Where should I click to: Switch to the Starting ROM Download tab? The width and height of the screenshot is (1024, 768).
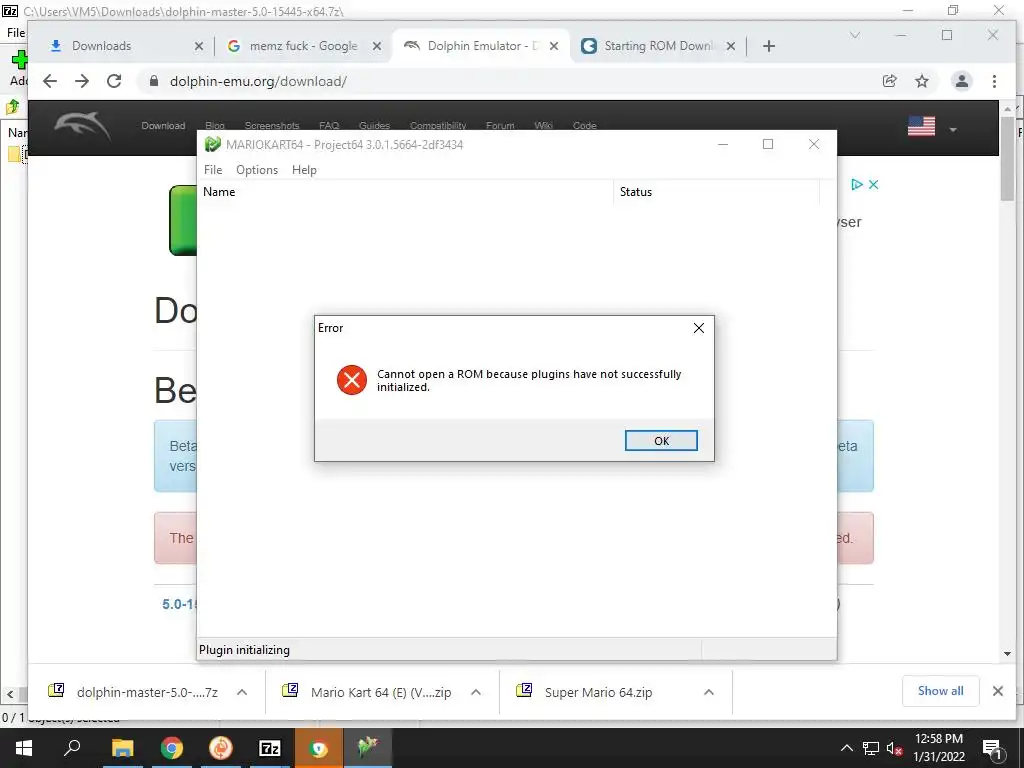click(658, 46)
